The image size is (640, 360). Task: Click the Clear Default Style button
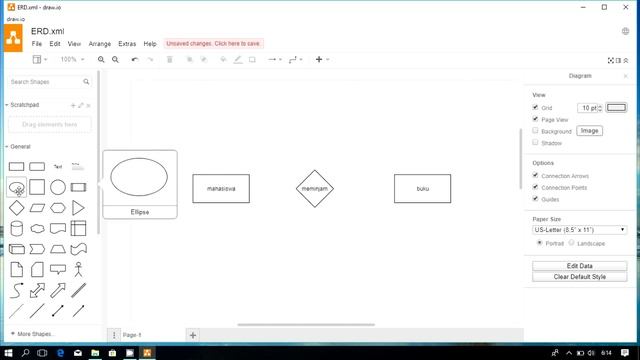coord(579,277)
